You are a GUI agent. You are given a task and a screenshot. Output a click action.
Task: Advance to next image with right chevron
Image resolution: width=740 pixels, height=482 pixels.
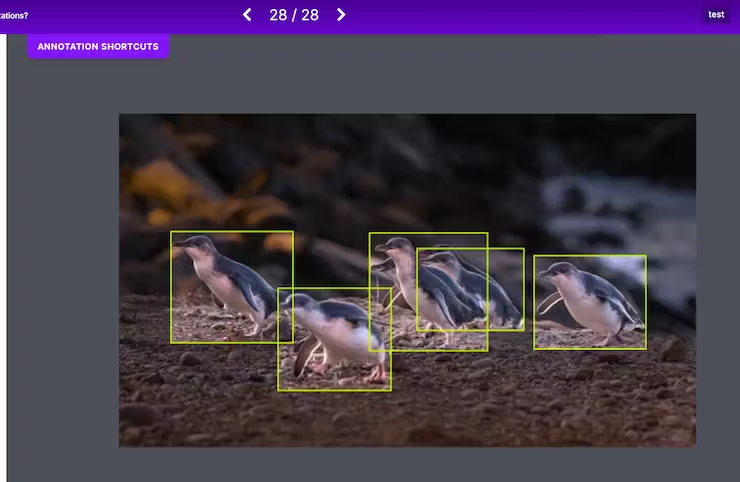[341, 15]
